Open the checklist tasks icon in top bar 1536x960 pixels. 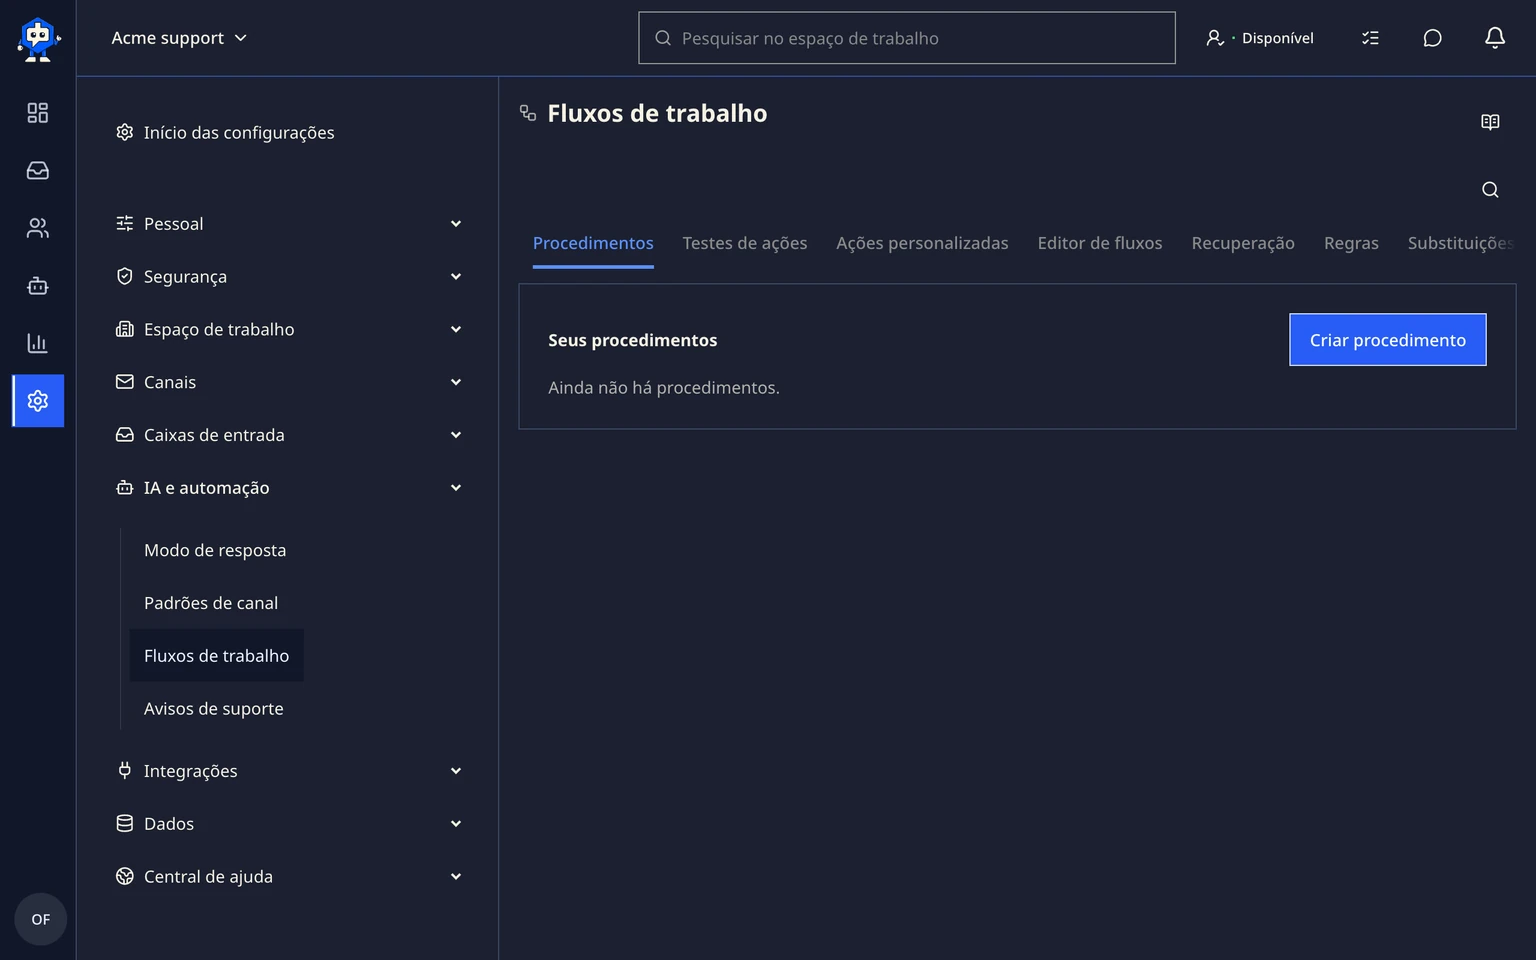point(1370,38)
